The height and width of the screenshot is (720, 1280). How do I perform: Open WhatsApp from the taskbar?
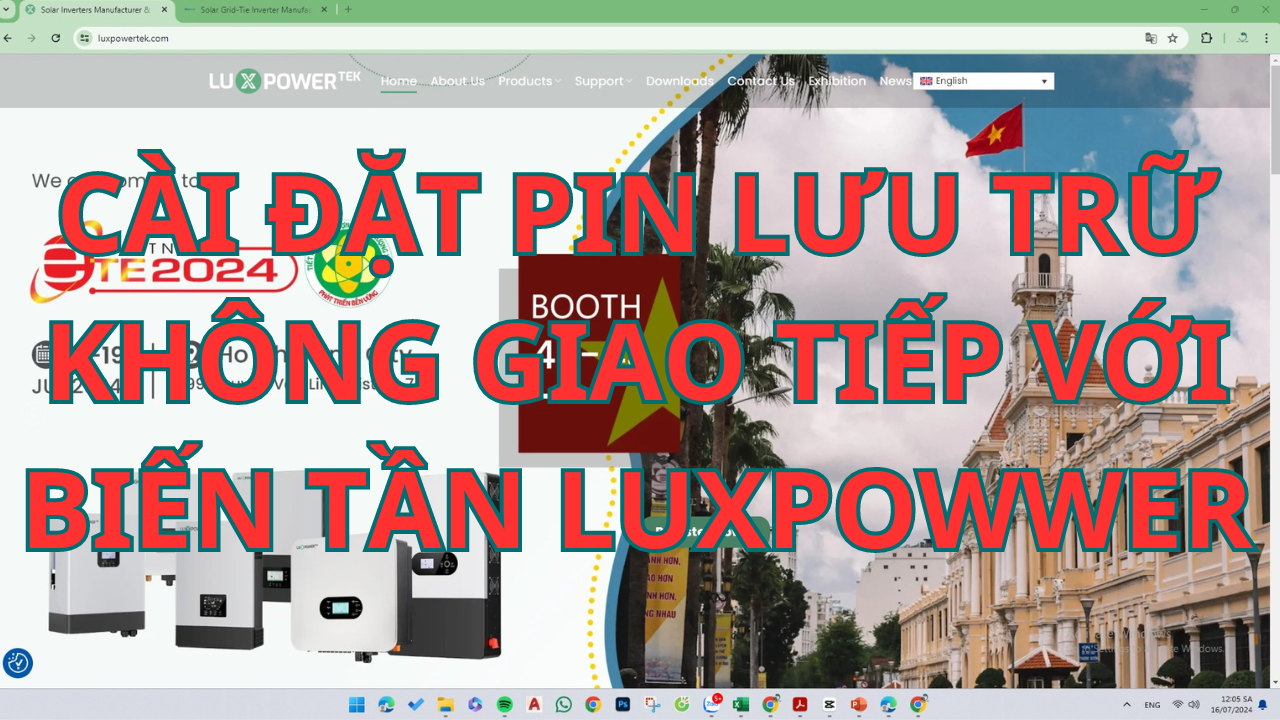click(563, 704)
